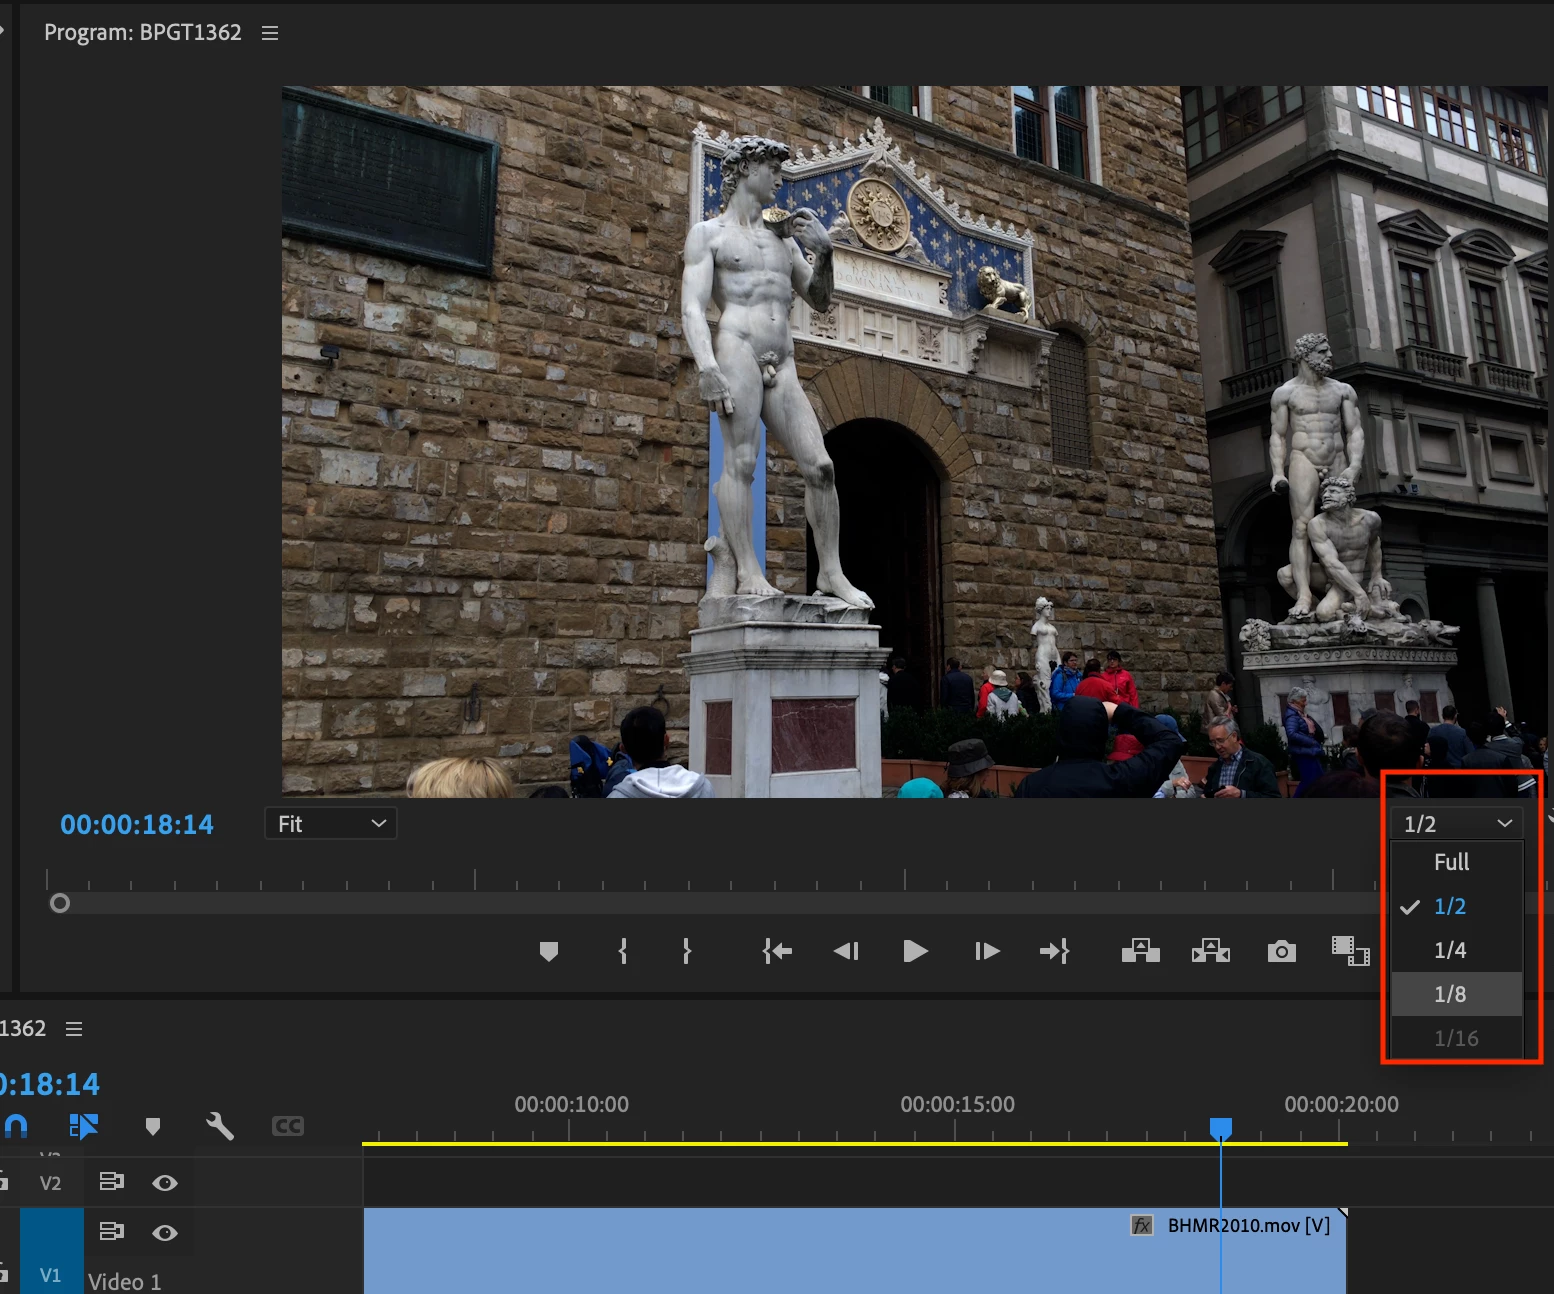Toggle sync lock on track V1
Screen dimensions: 1554x1294
click(111, 1231)
